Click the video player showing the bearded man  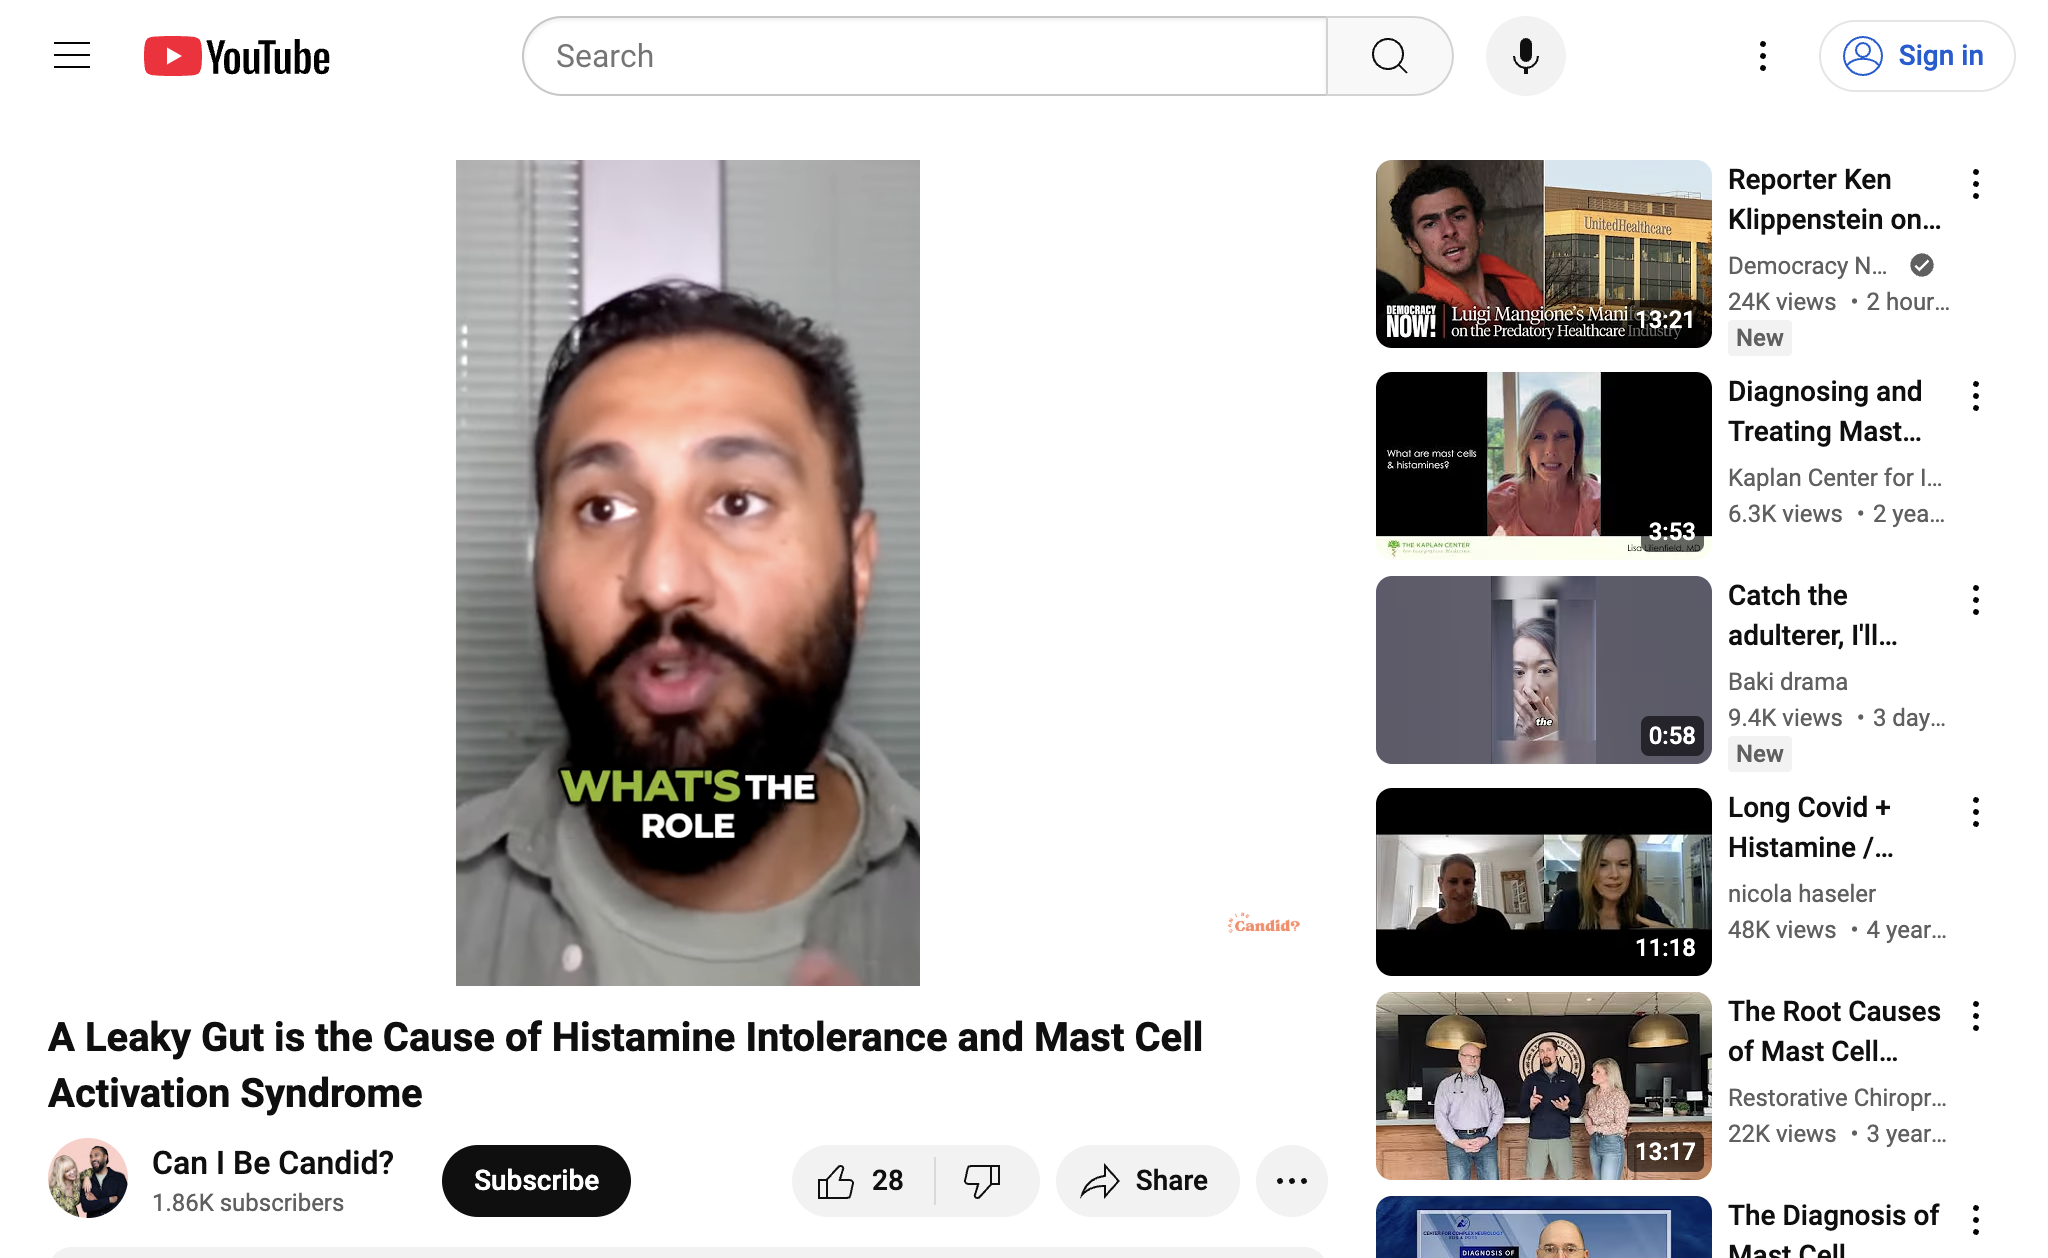point(688,572)
